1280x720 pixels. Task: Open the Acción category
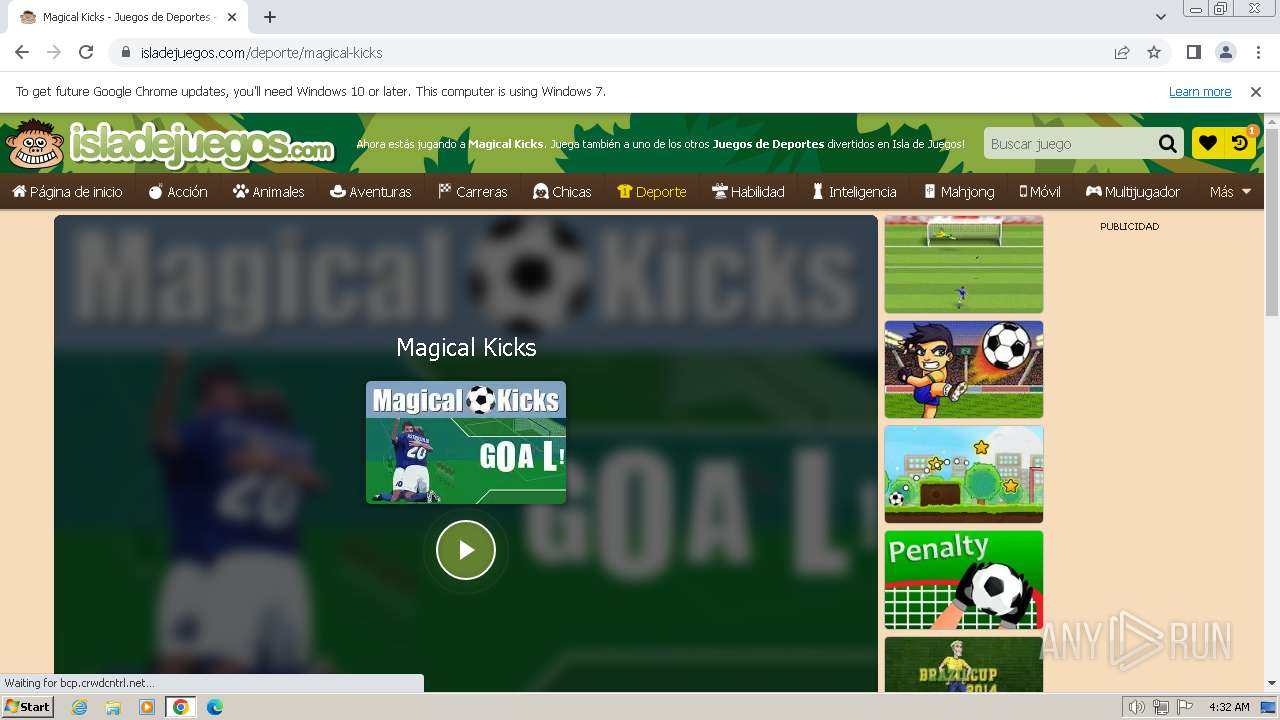[x=178, y=191]
